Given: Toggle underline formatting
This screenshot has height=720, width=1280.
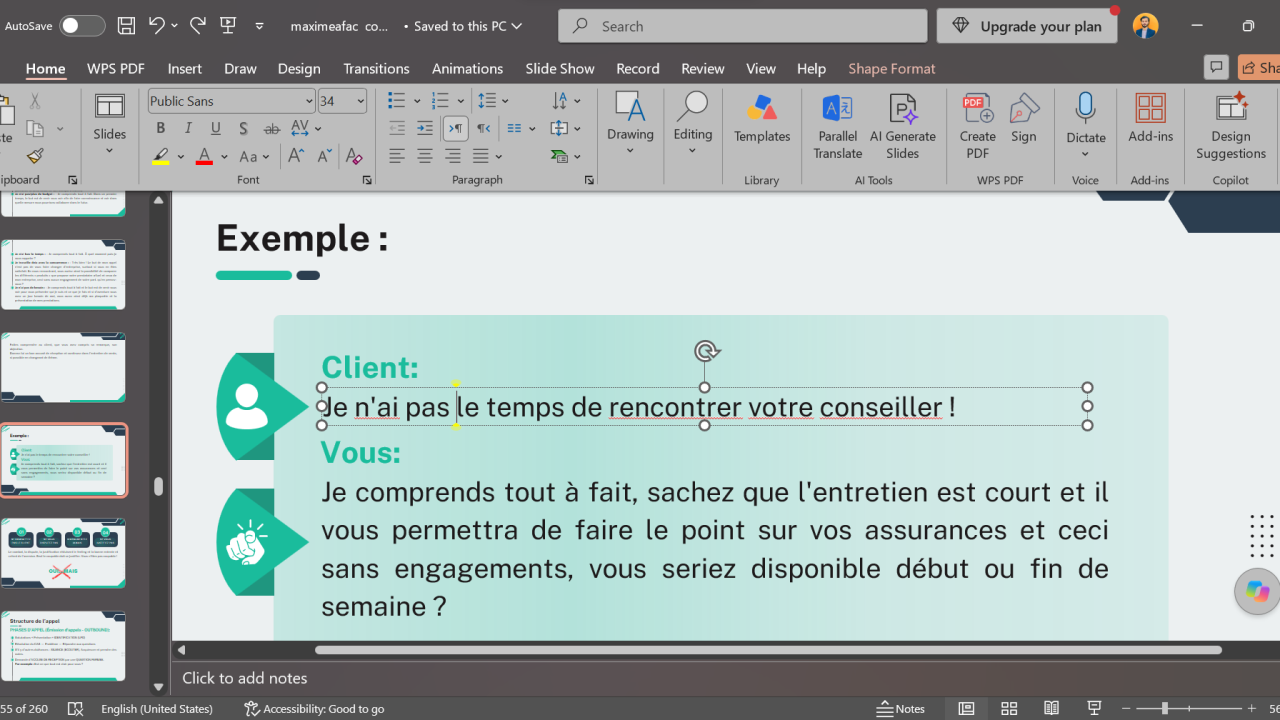Looking at the screenshot, I should [x=216, y=128].
